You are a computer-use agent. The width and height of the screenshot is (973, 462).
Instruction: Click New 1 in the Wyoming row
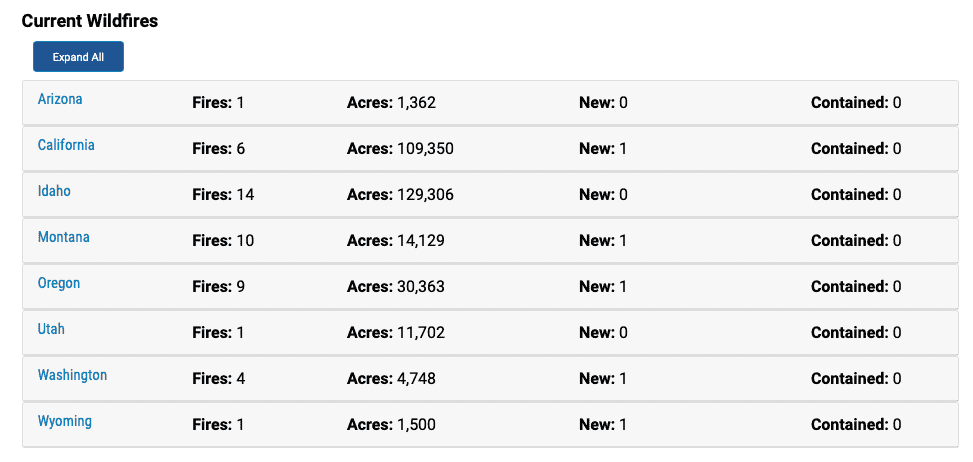(x=603, y=425)
